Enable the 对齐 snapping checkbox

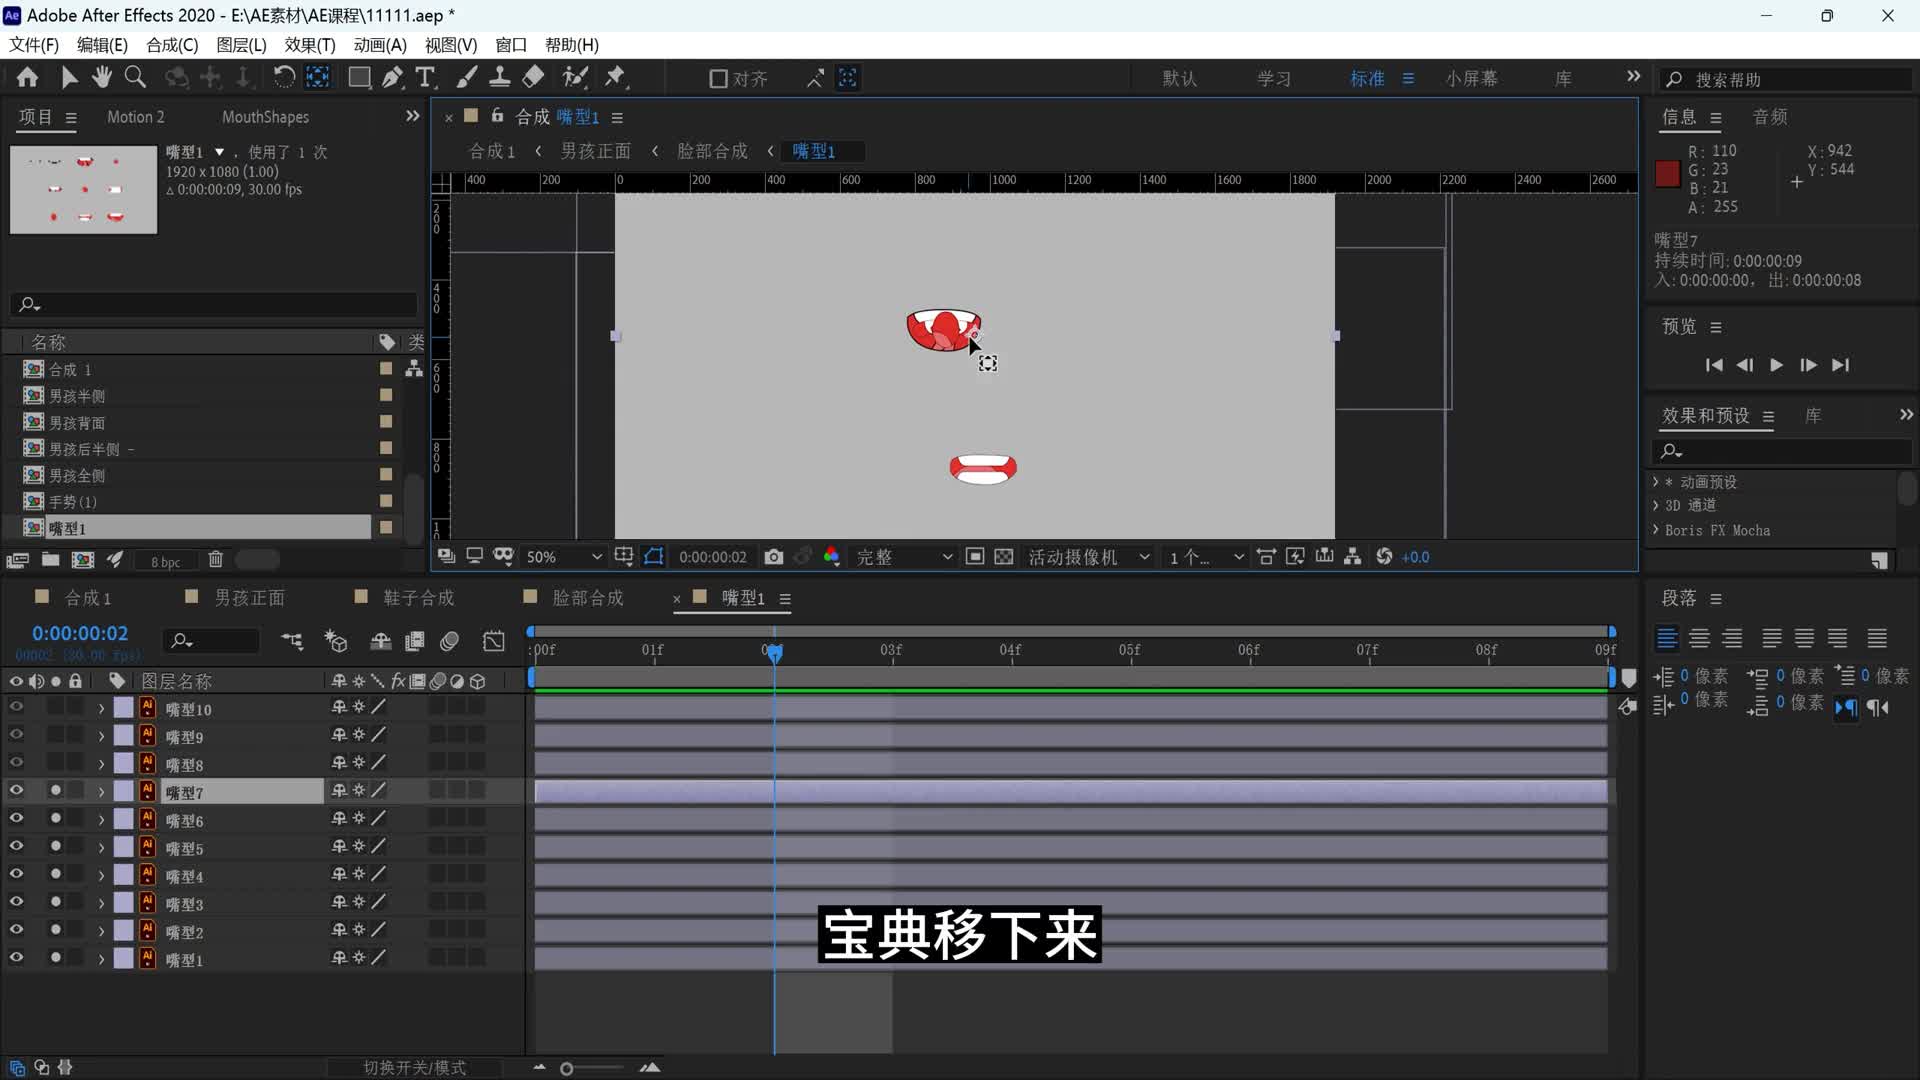(718, 79)
